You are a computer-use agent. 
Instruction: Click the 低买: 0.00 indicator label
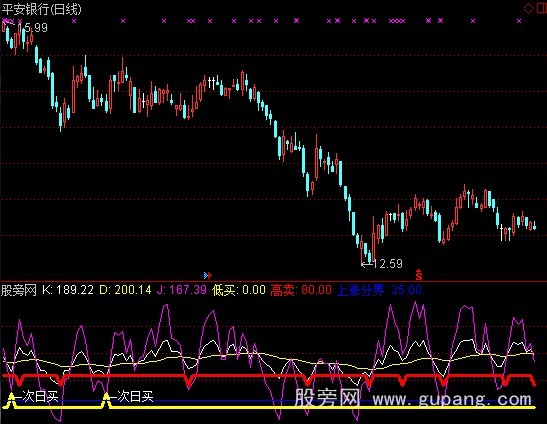click(x=239, y=290)
